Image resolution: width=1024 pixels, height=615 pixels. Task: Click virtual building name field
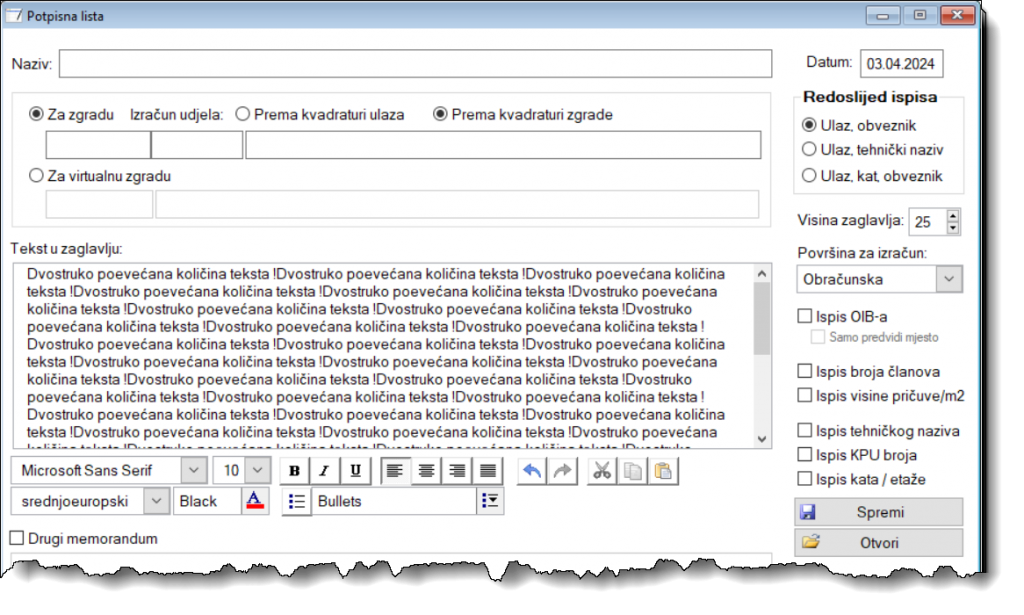click(457, 204)
